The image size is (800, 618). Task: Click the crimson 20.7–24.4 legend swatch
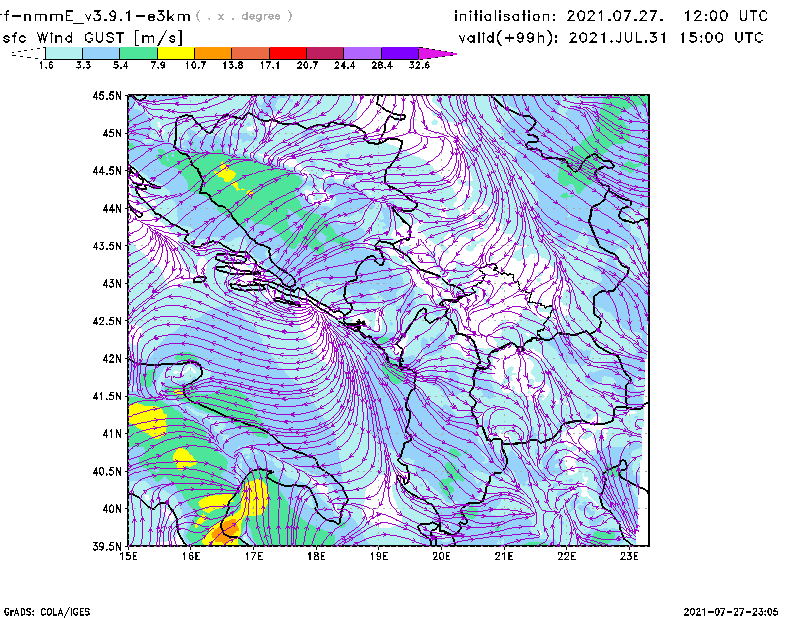(325, 53)
